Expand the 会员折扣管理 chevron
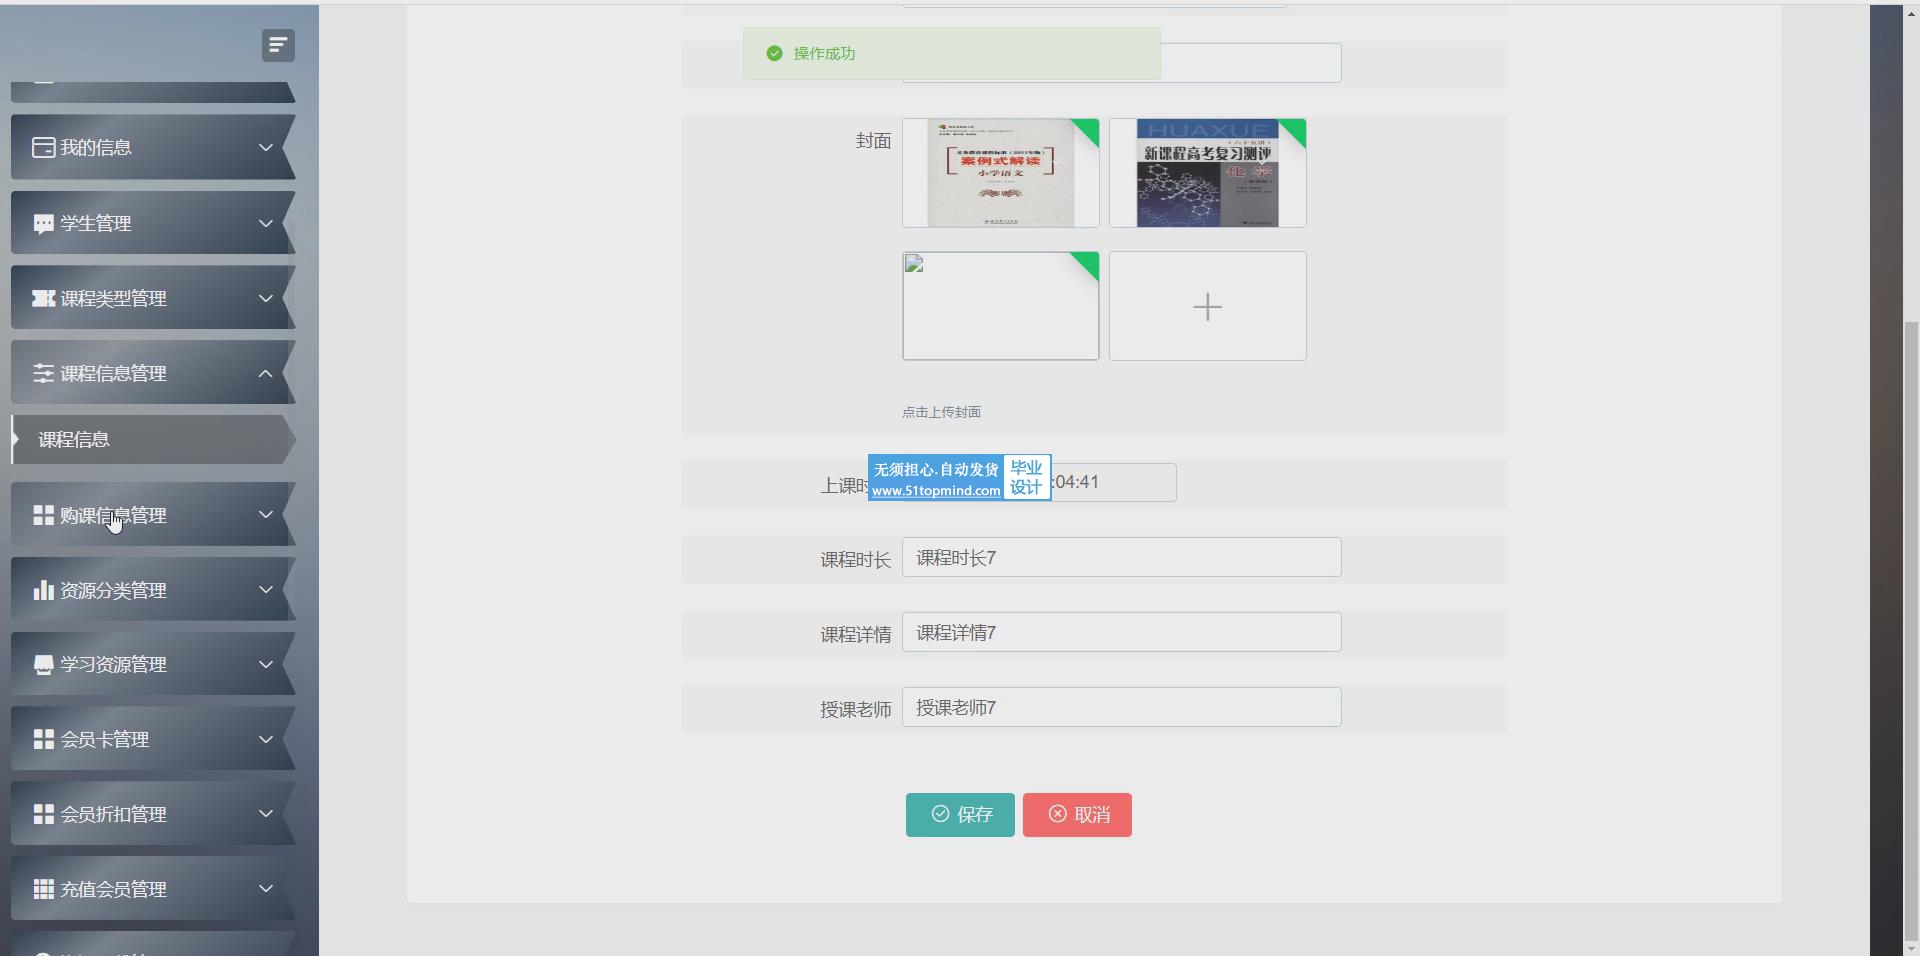1920x956 pixels. click(266, 814)
